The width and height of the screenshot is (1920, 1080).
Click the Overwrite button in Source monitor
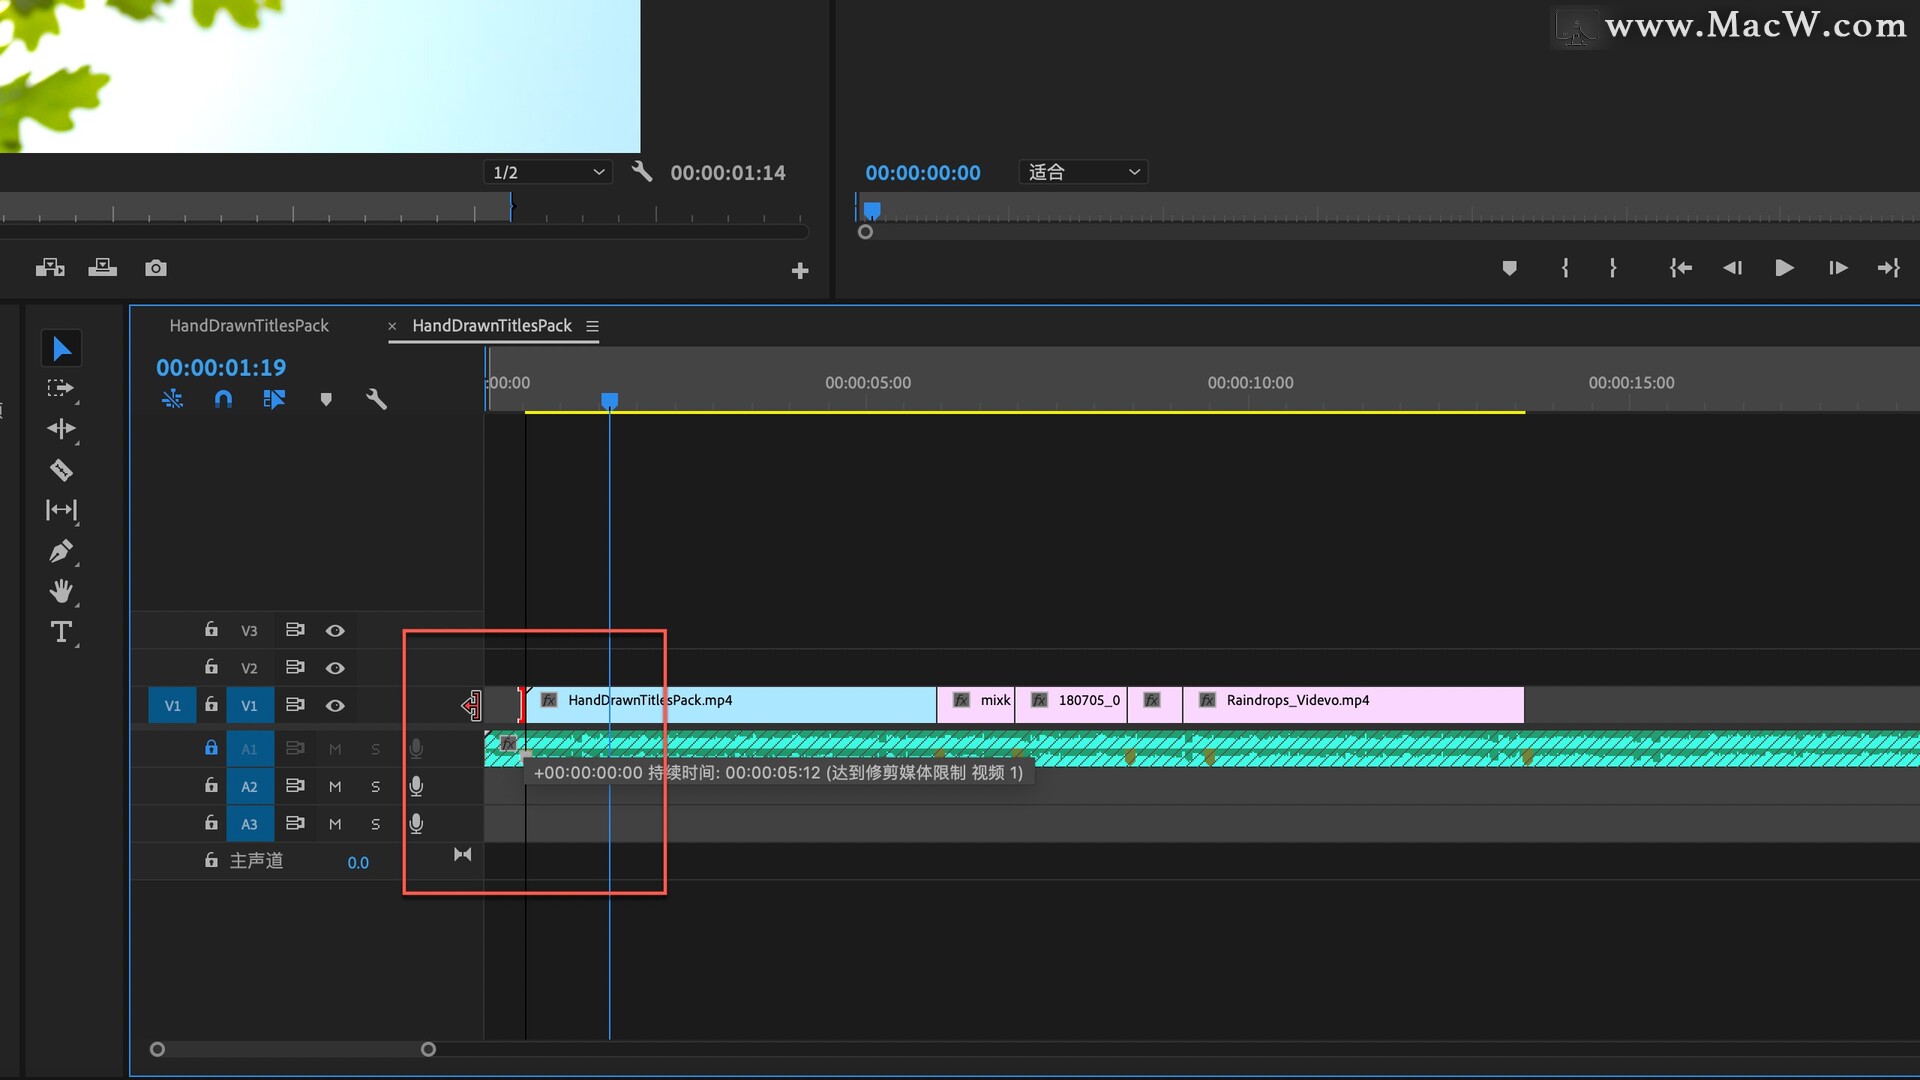point(102,267)
